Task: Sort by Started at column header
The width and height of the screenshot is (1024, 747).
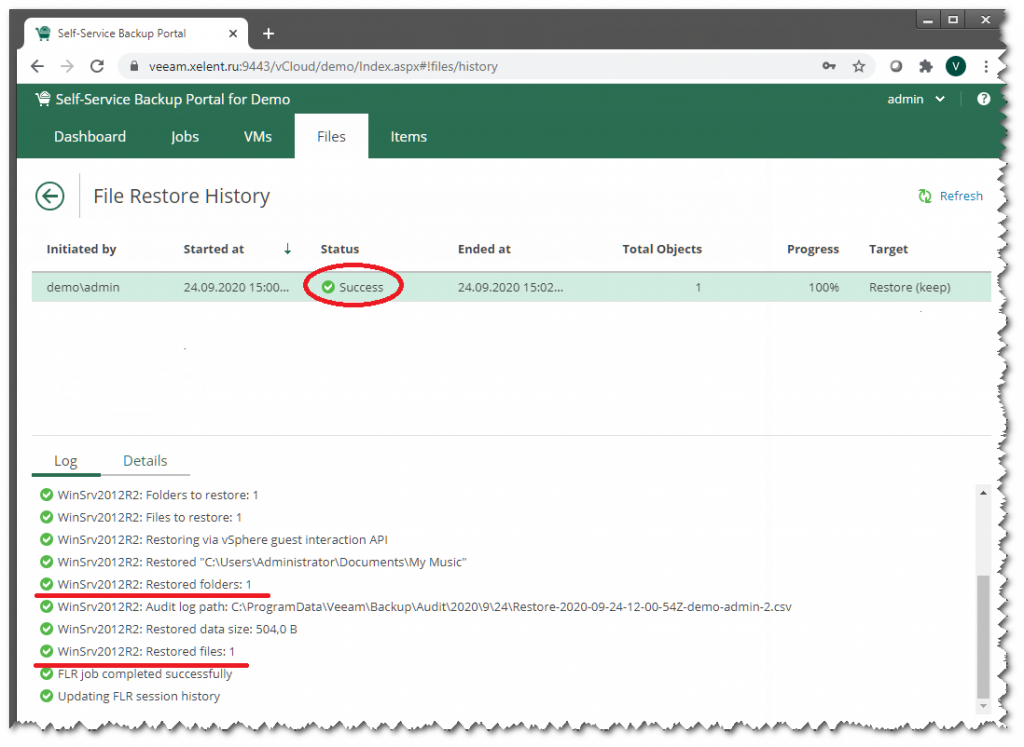Action: (214, 249)
